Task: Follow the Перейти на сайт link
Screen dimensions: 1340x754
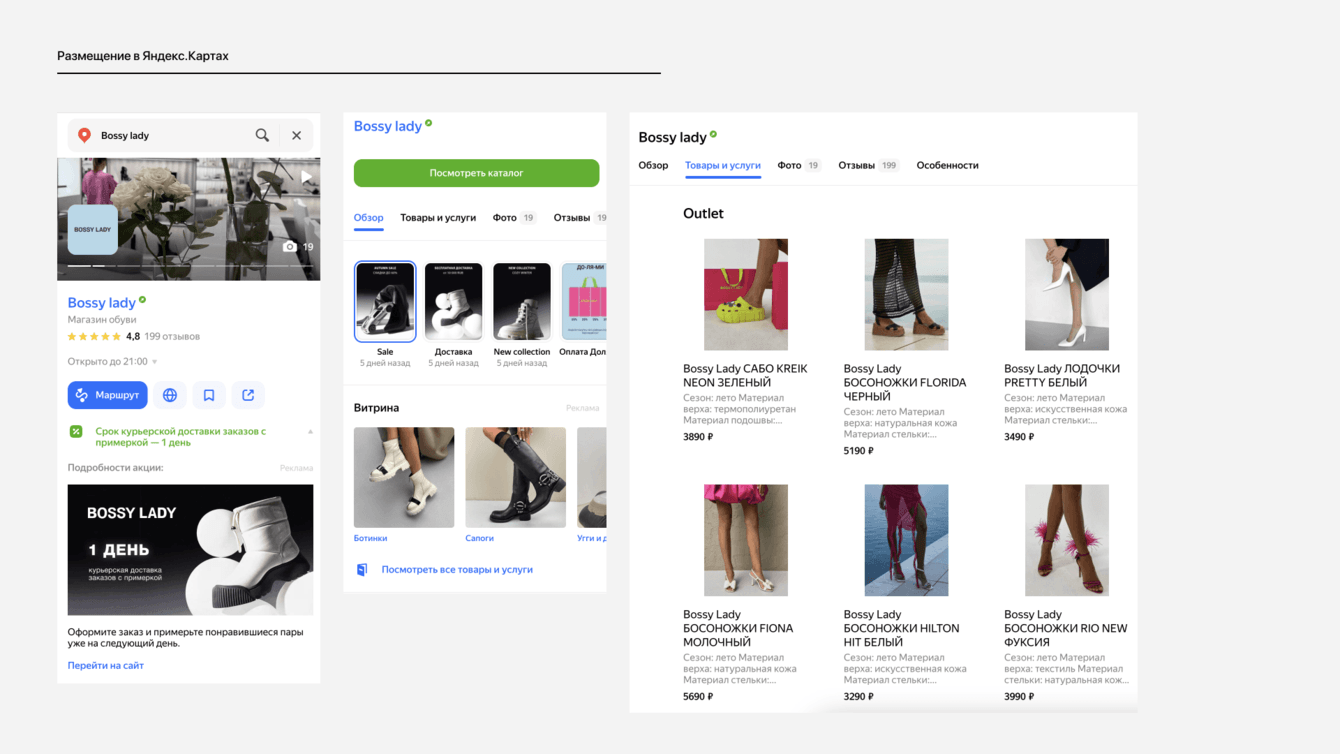Action: tap(106, 665)
